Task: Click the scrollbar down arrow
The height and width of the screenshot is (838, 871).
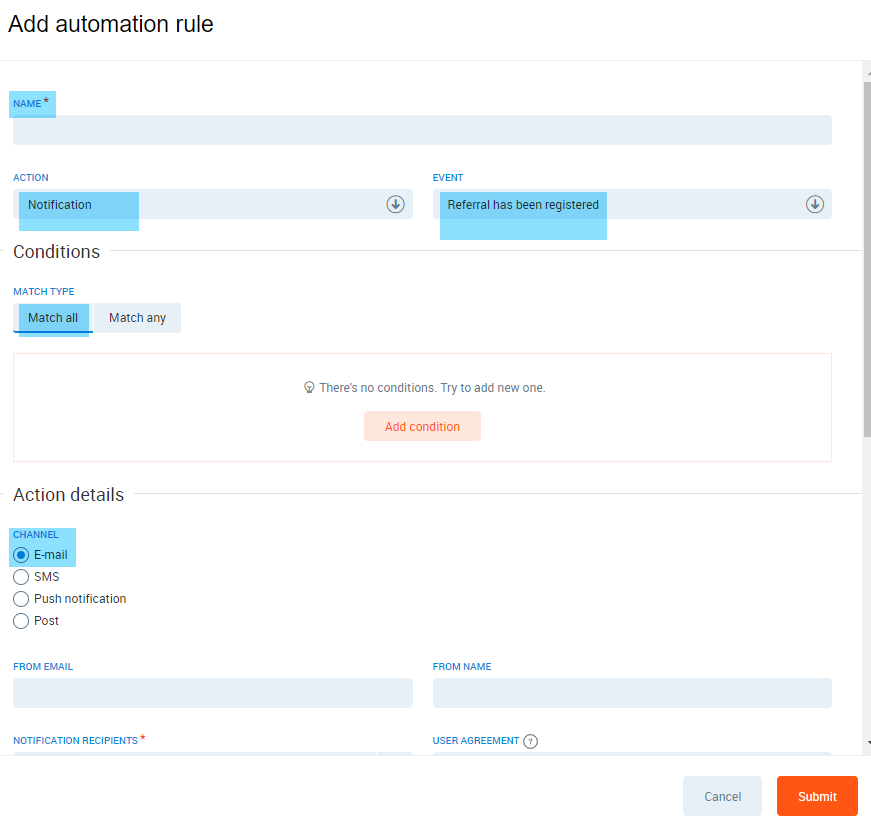Action: pos(866,743)
